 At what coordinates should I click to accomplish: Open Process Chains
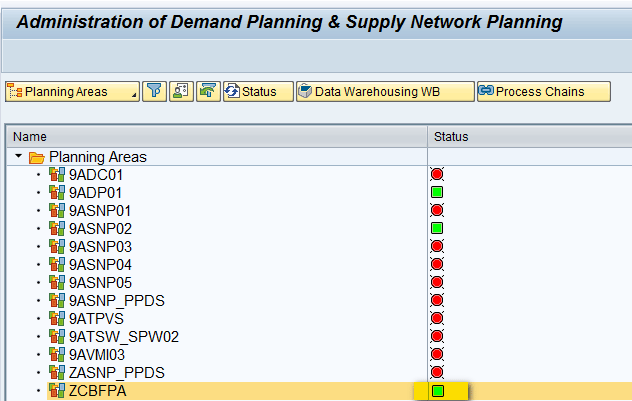pos(544,91)
